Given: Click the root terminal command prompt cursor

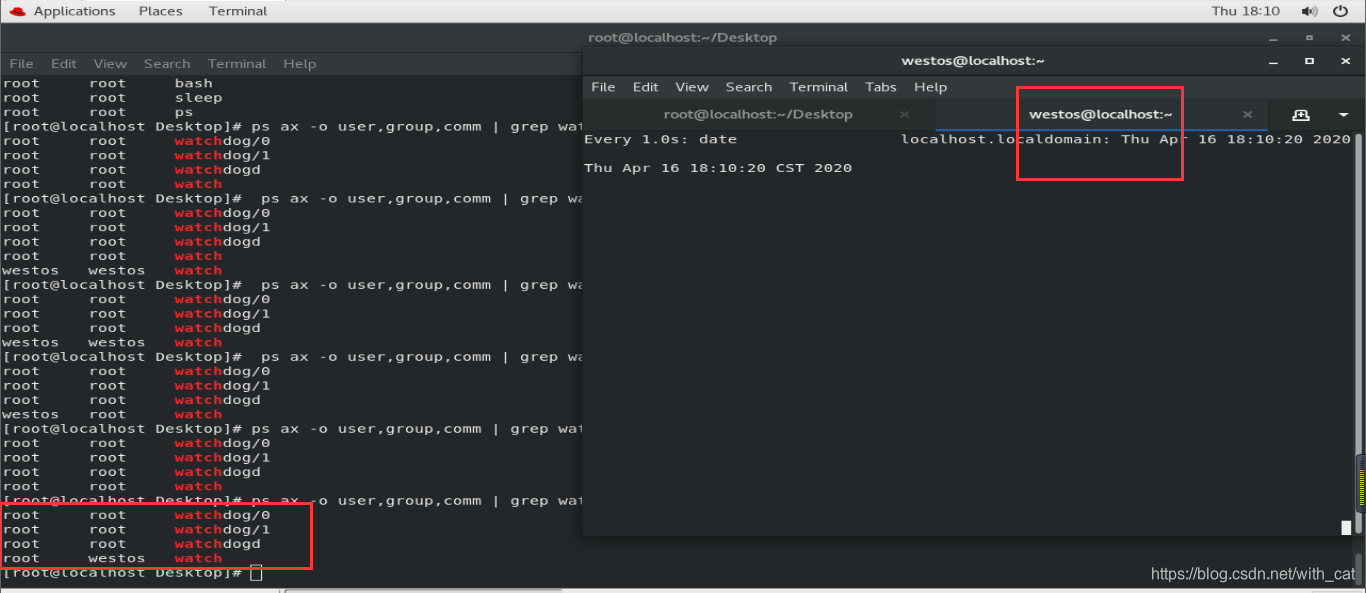Looking at the screenshot, I should [256, 573].
